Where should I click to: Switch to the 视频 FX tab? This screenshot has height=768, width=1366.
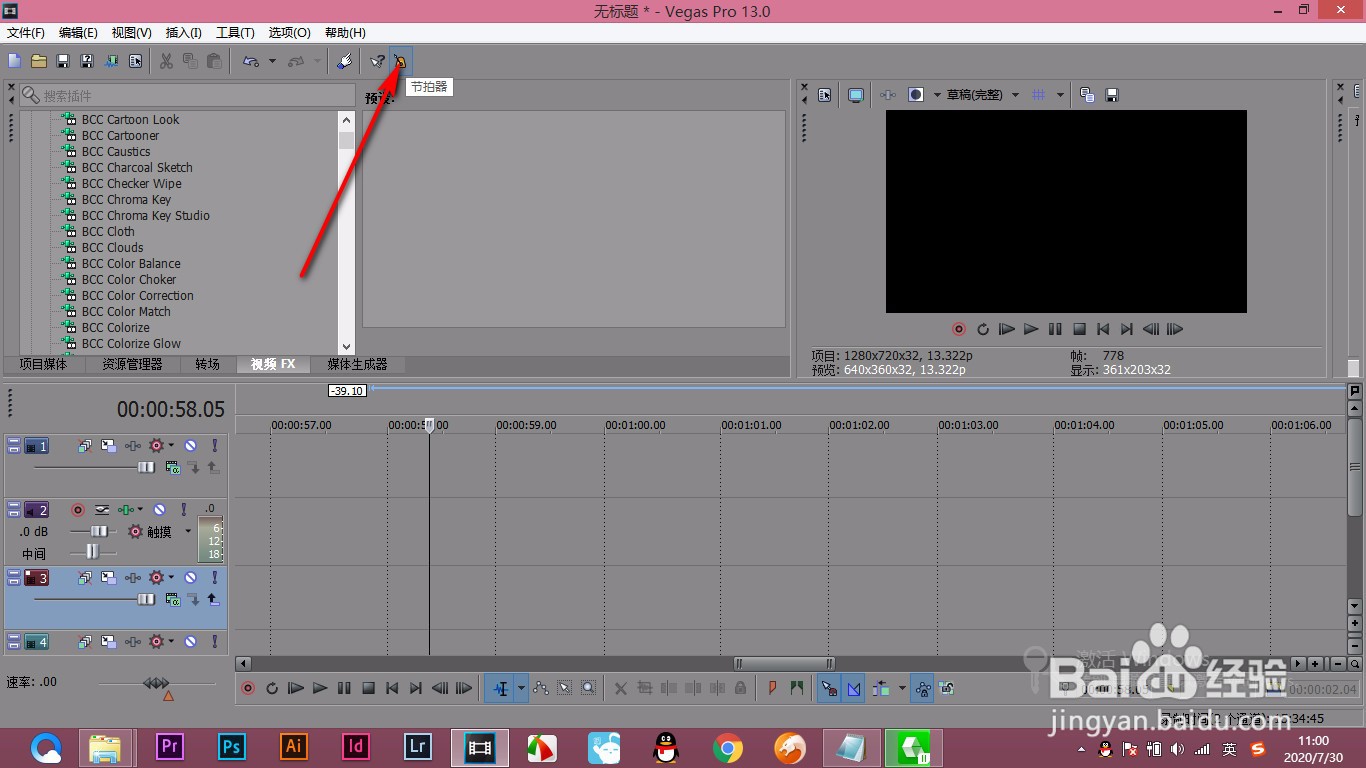pos(273,364)
